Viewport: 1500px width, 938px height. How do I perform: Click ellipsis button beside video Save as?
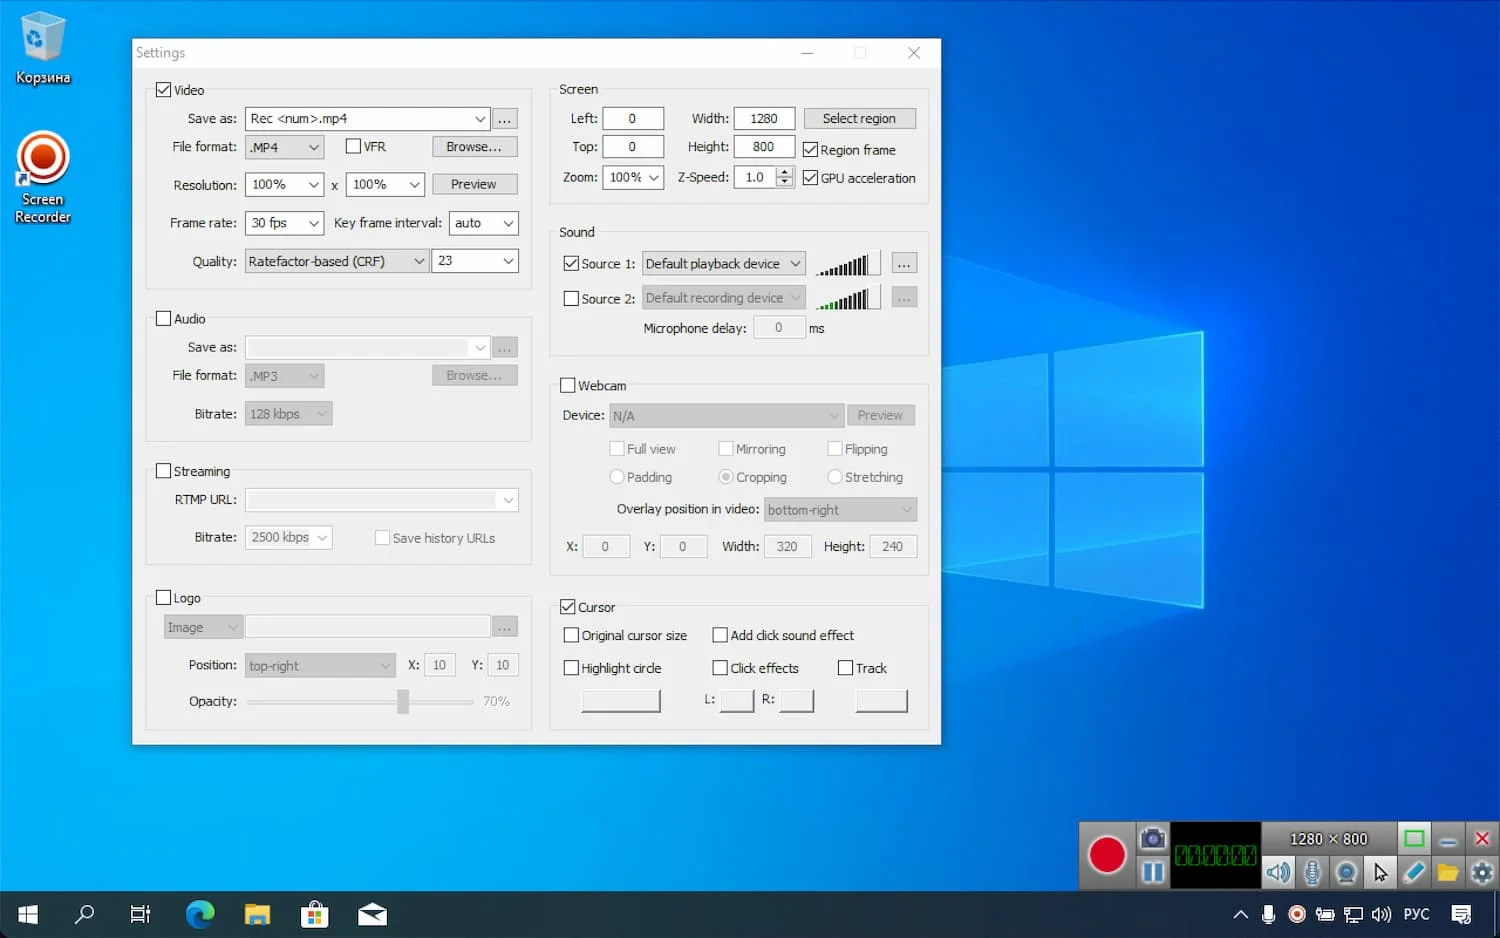click(505, 119)
